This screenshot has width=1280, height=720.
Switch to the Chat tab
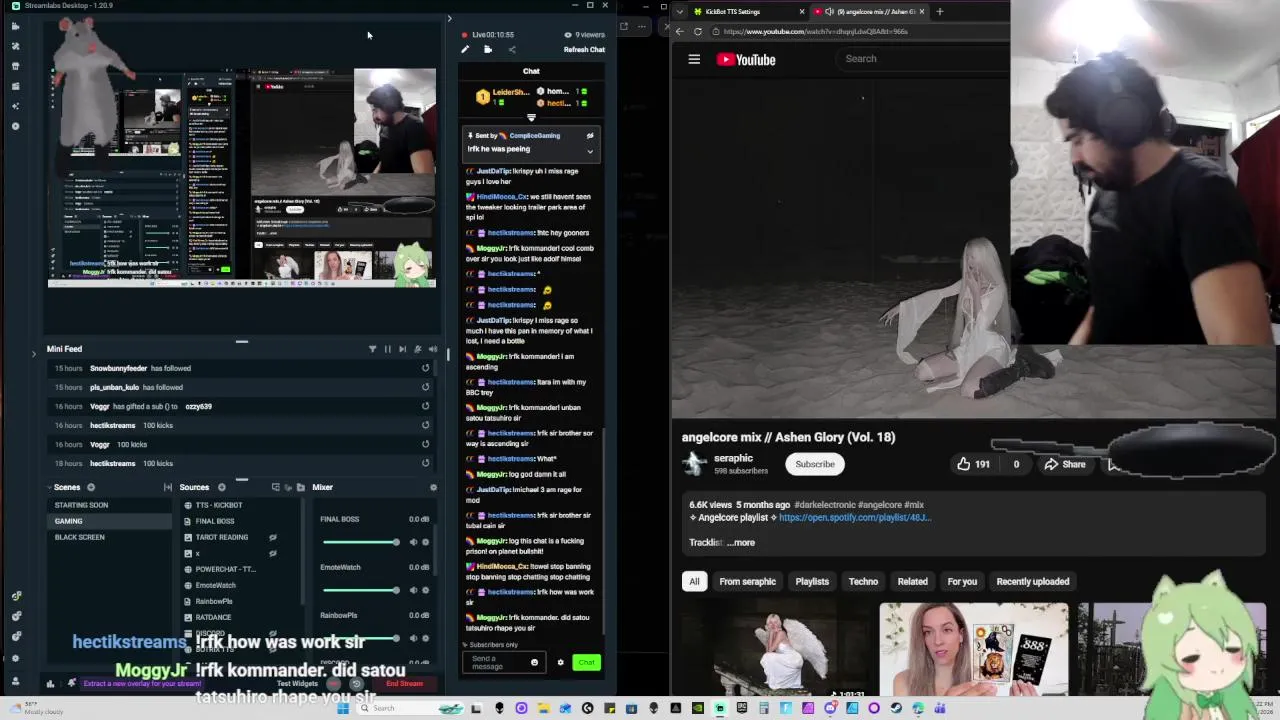(531, 71)
